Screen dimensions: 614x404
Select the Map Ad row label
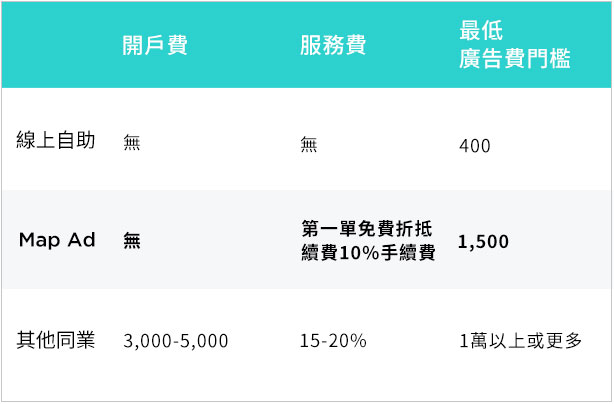pos(57,240)
